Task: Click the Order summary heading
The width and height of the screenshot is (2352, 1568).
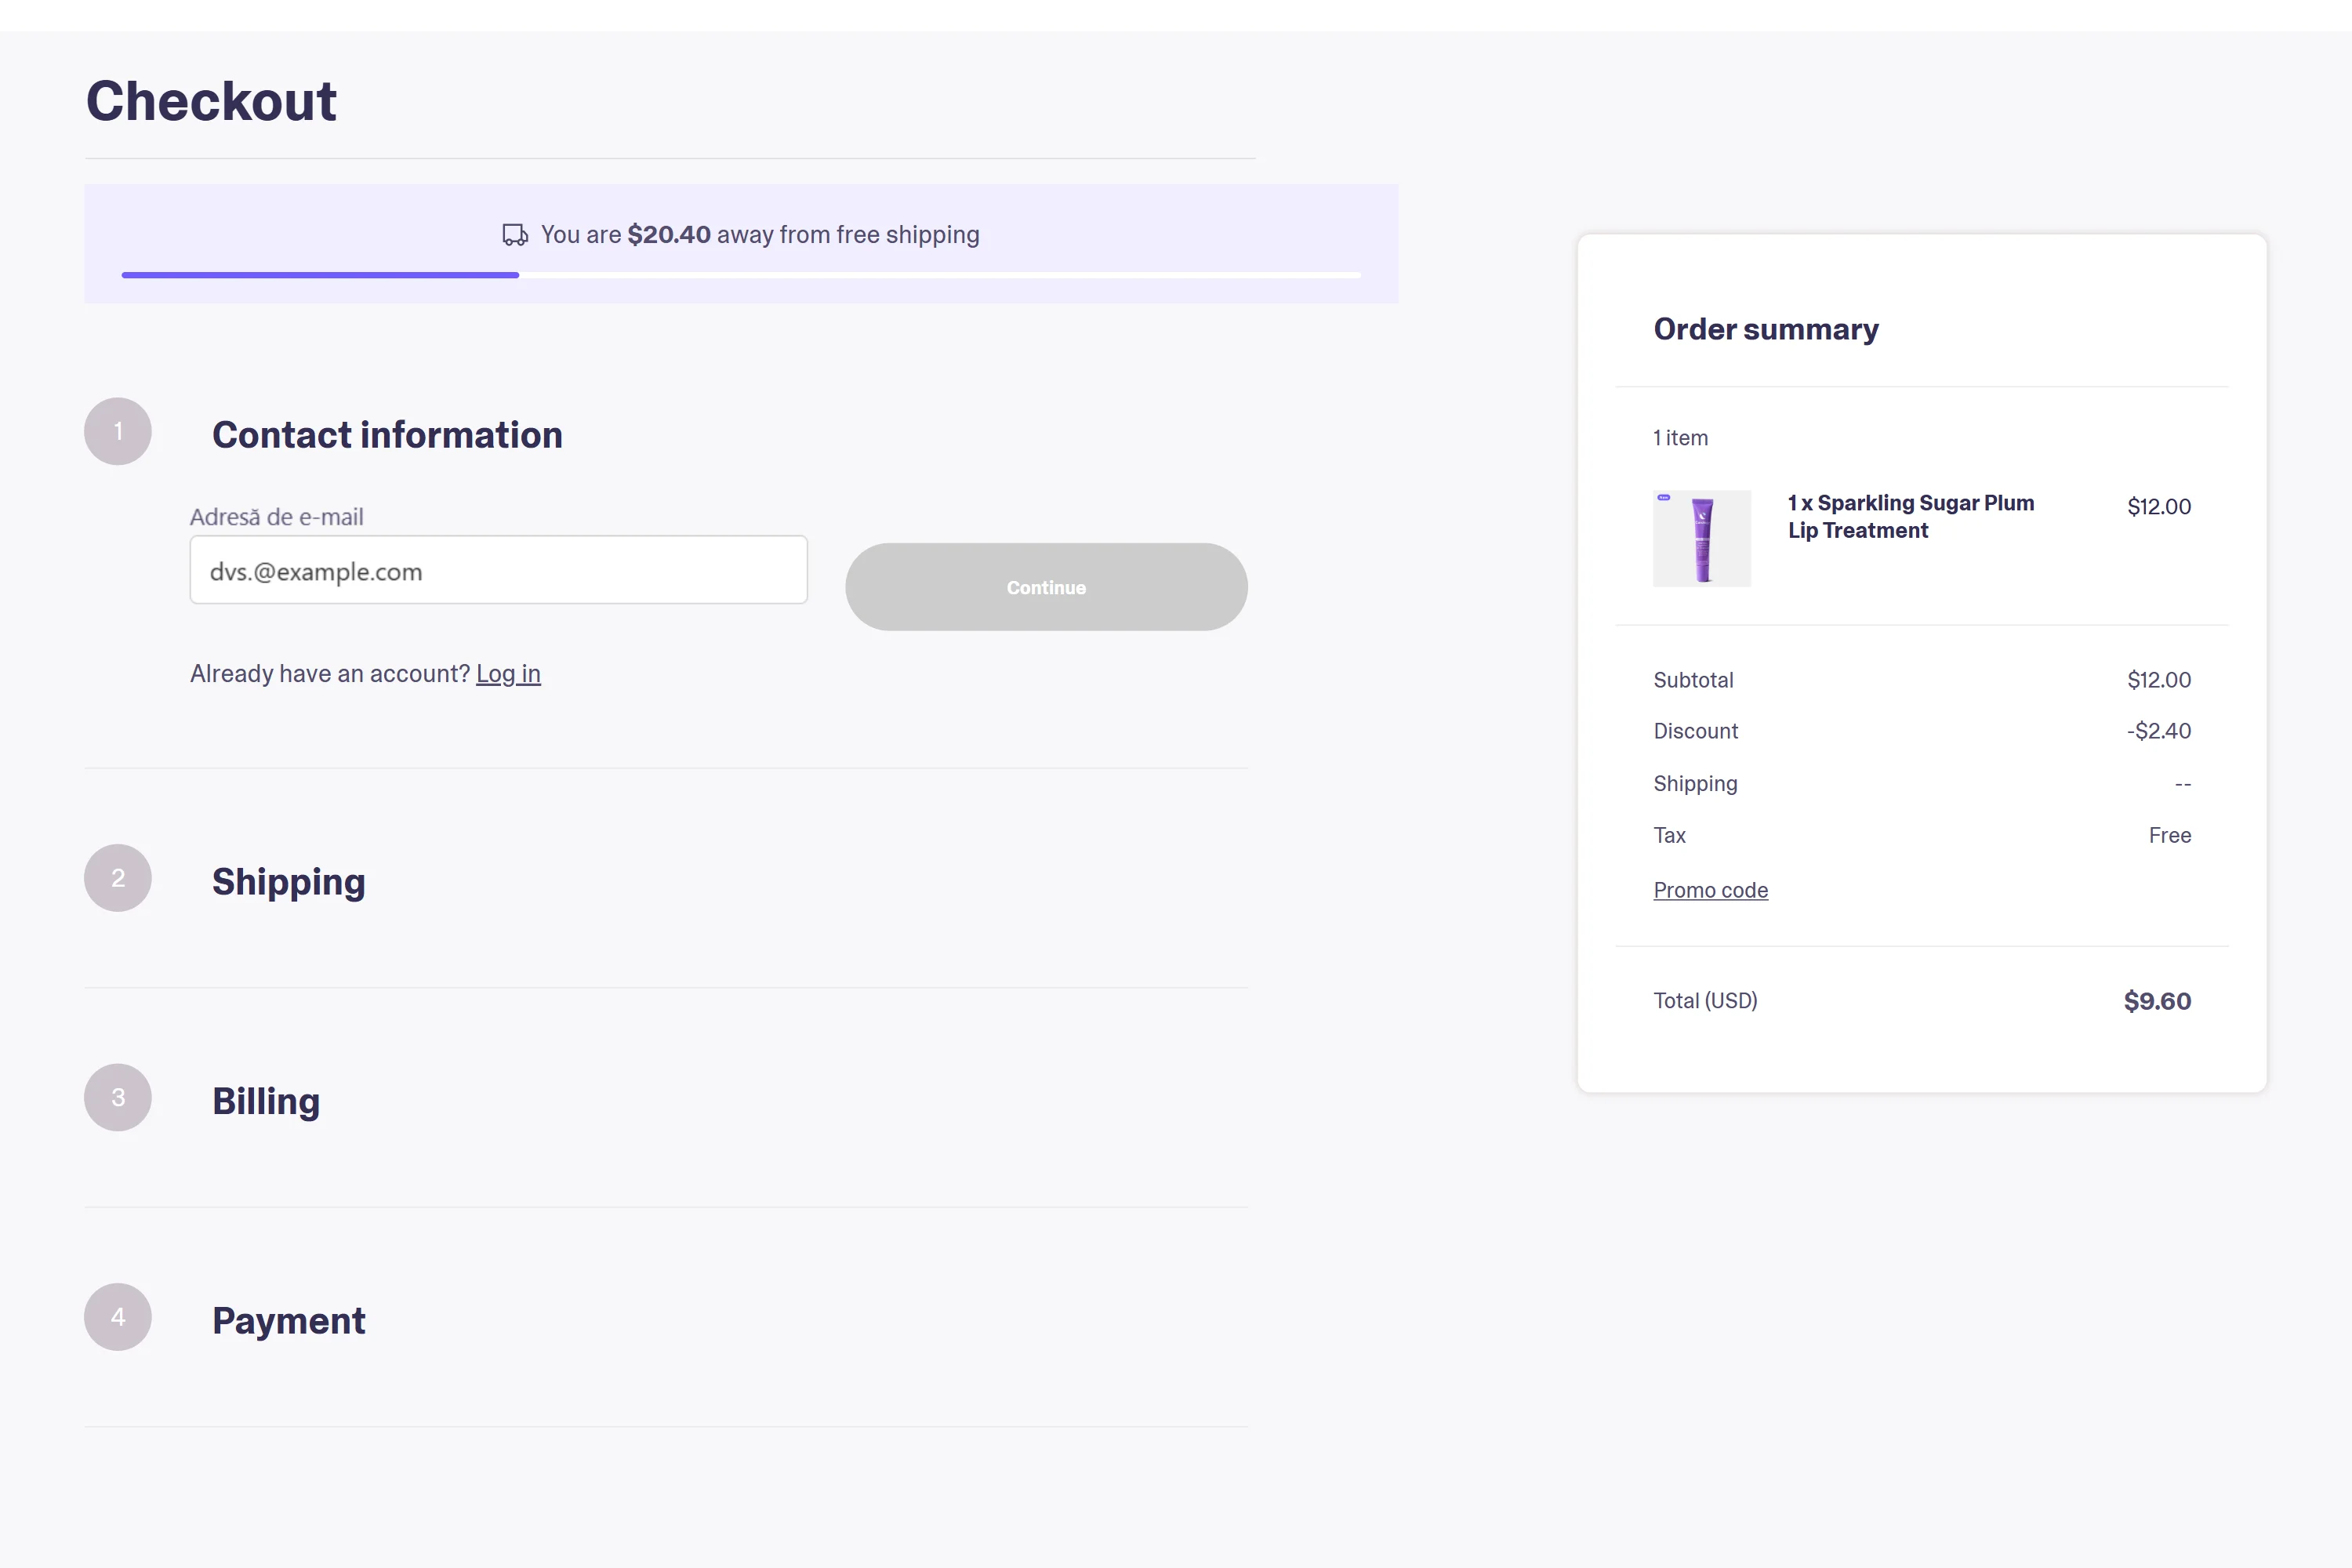Action: coord(1765,329)
